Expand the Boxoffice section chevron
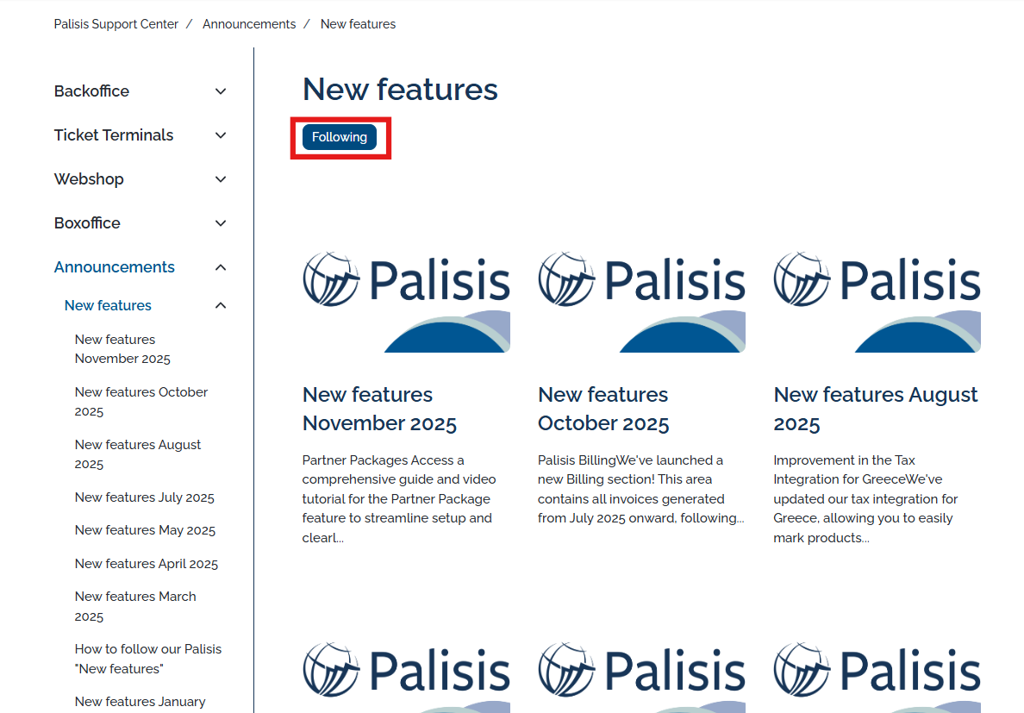Image resolution: width=1024 pixels, height=713 pixels. [221, 223]
